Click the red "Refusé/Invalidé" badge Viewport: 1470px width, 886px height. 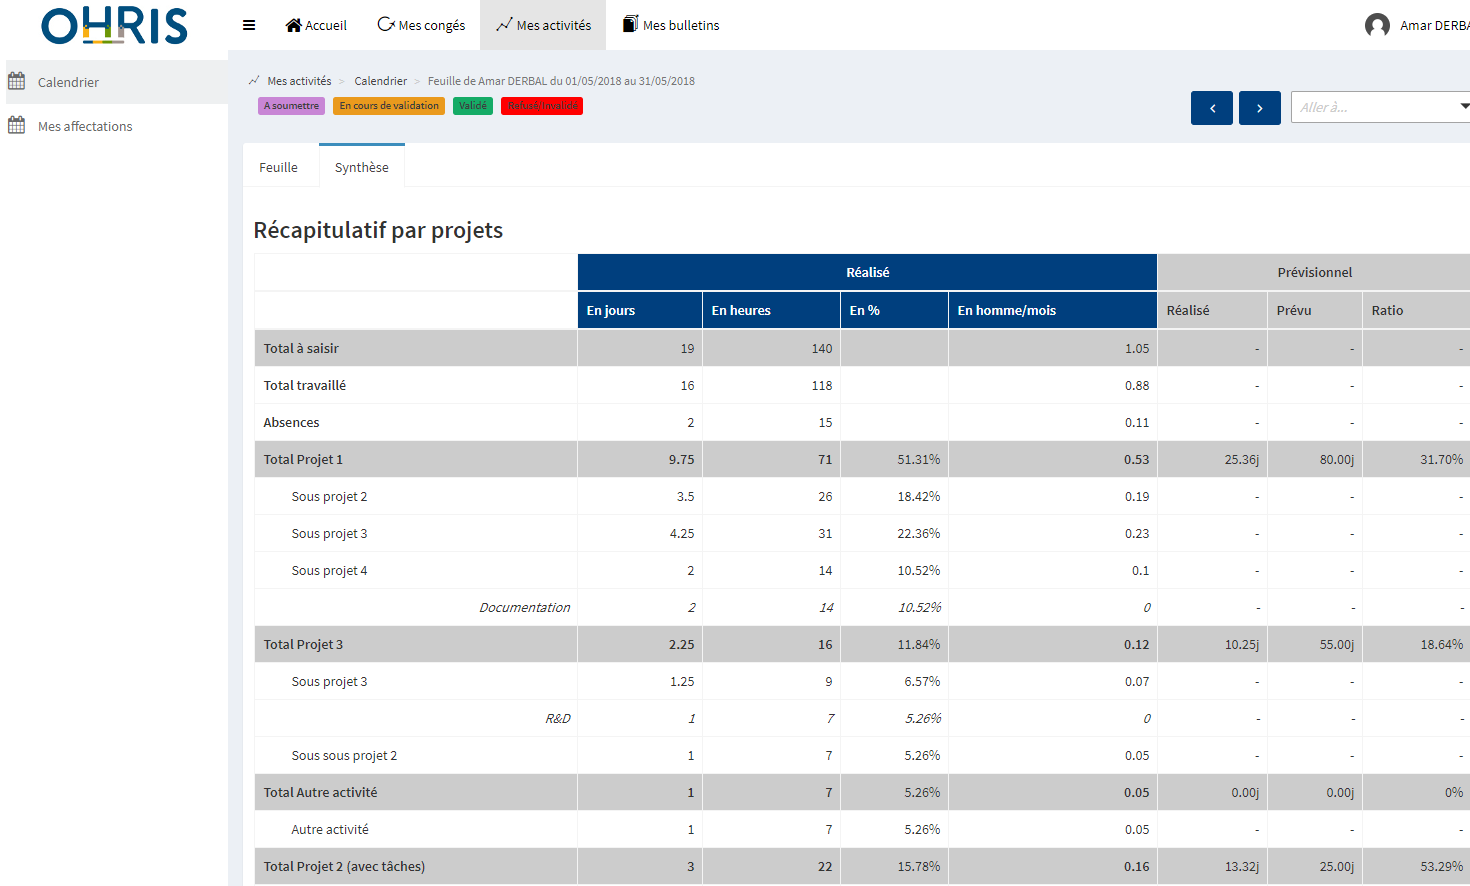(x=542, y=106)
